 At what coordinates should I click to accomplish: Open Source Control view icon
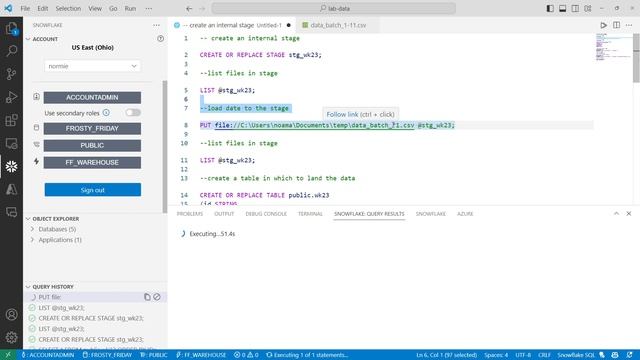[11, 74]
